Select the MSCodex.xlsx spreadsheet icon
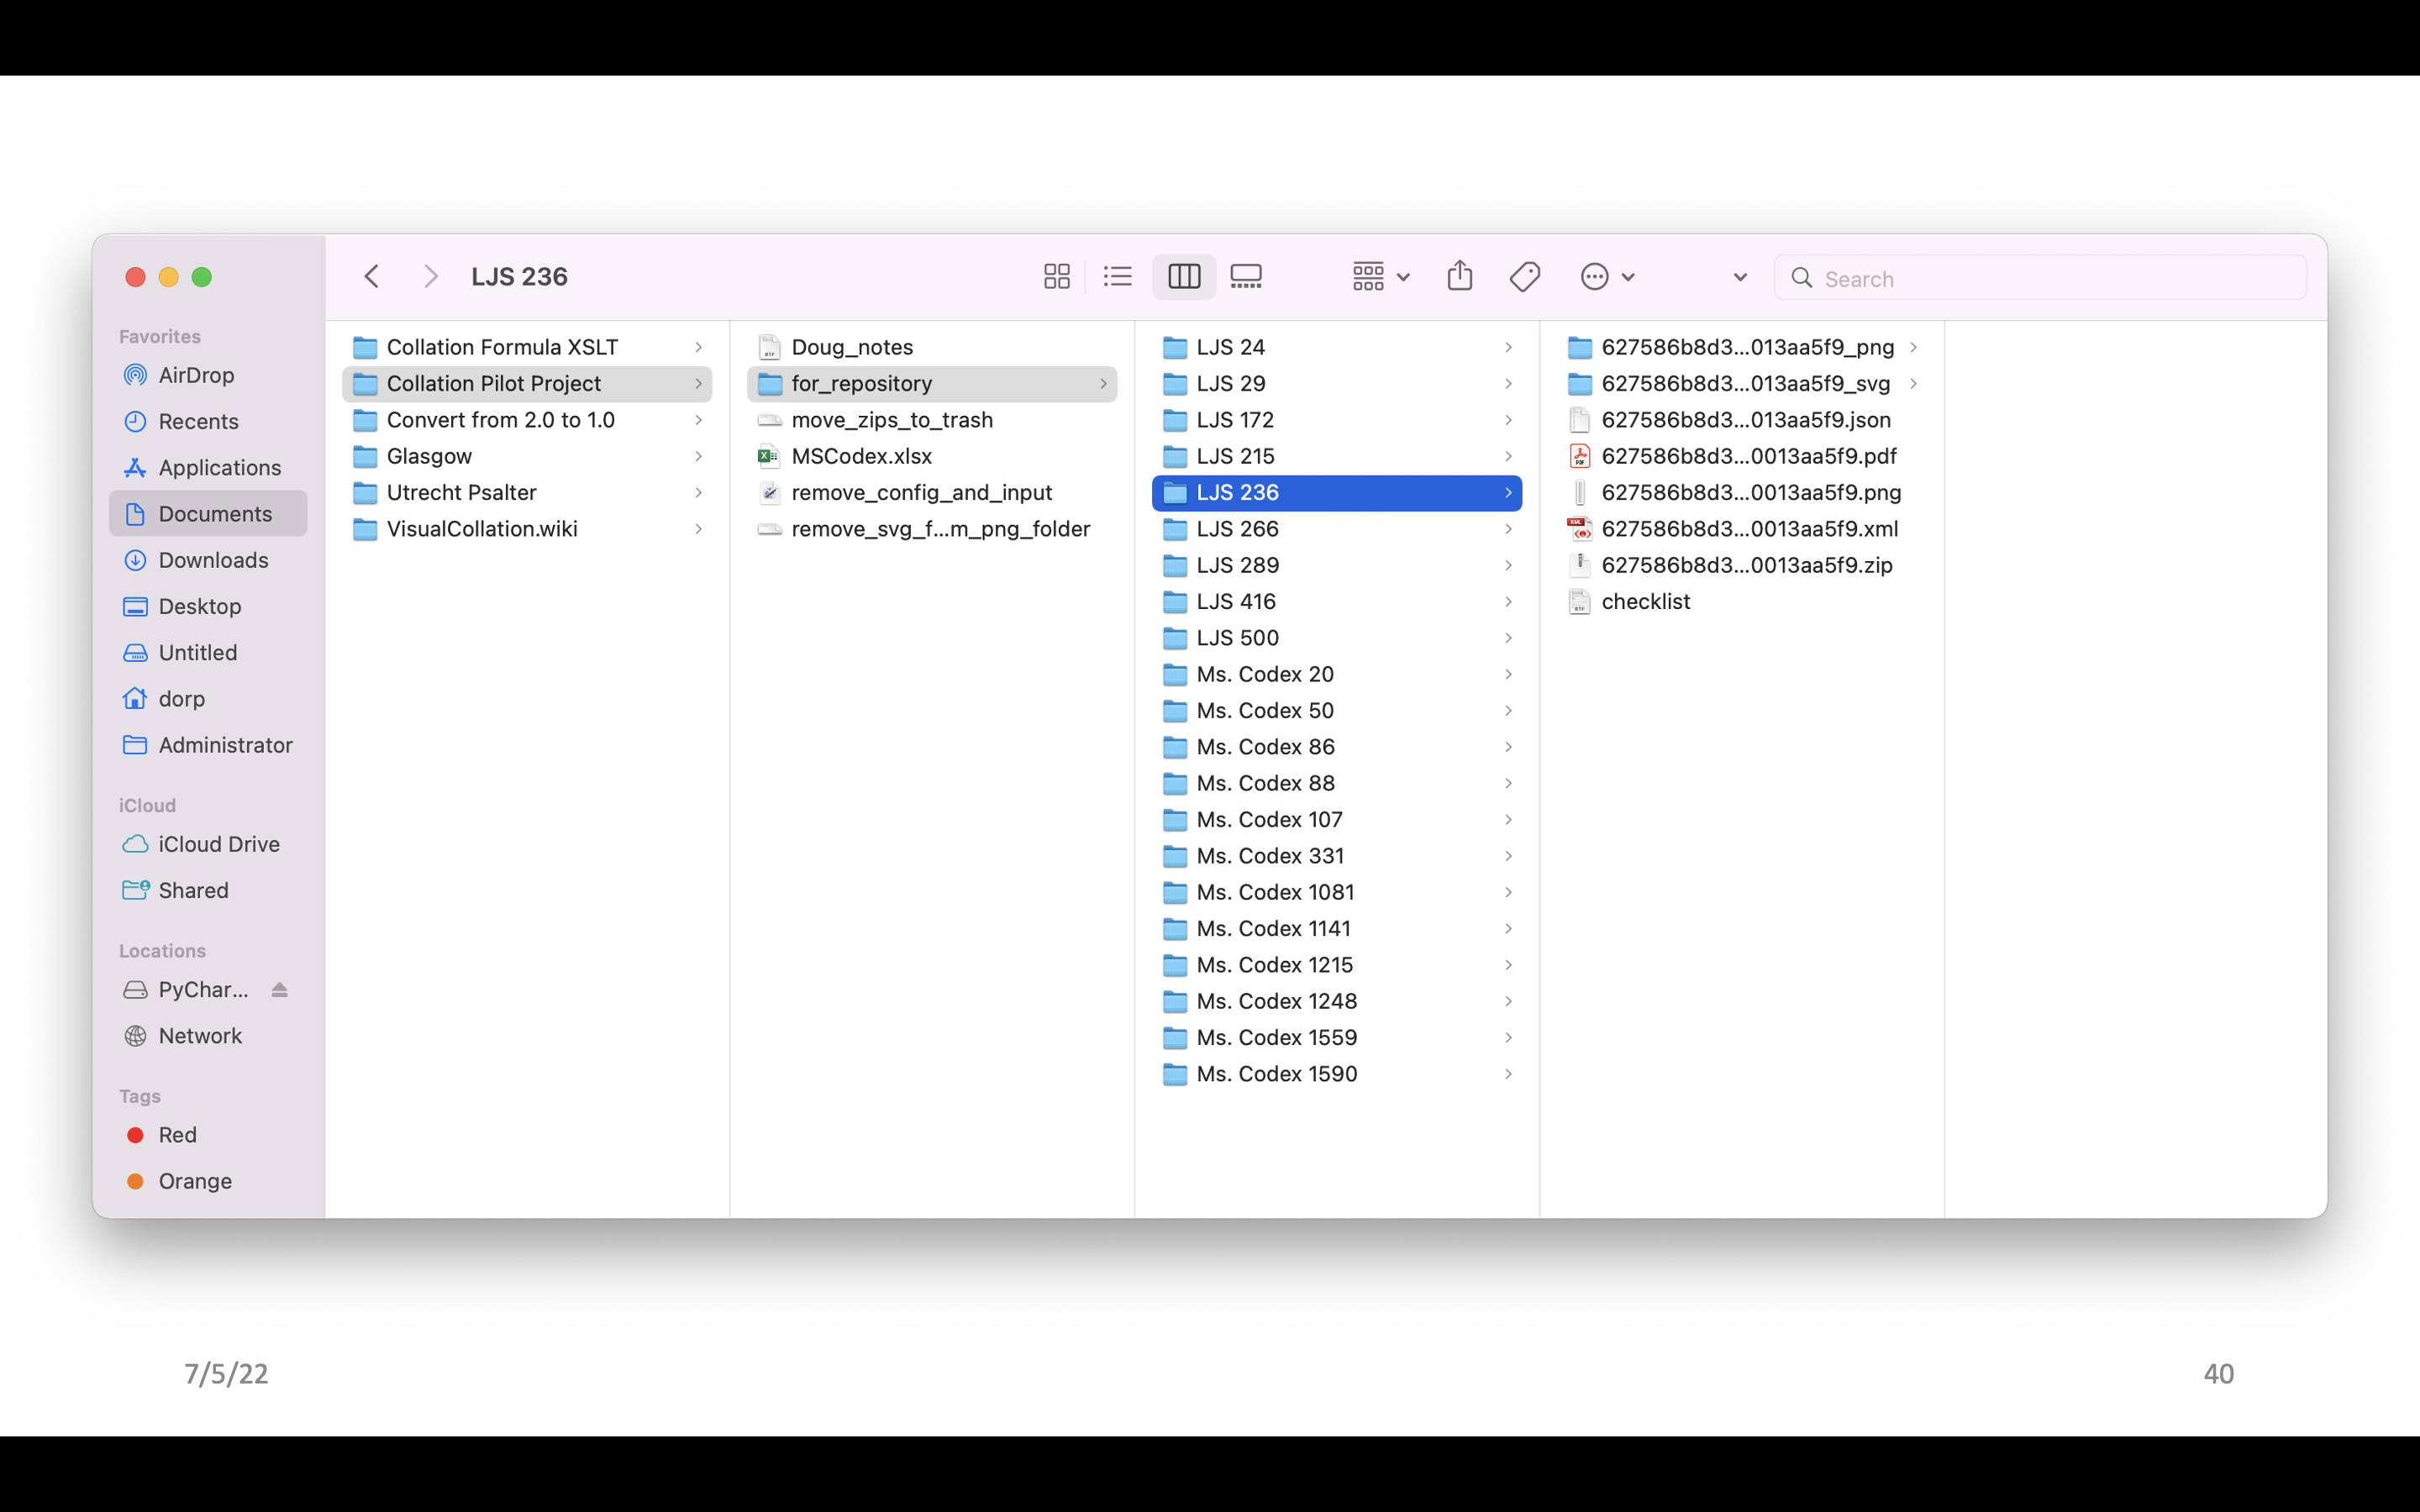 [769, 456]
